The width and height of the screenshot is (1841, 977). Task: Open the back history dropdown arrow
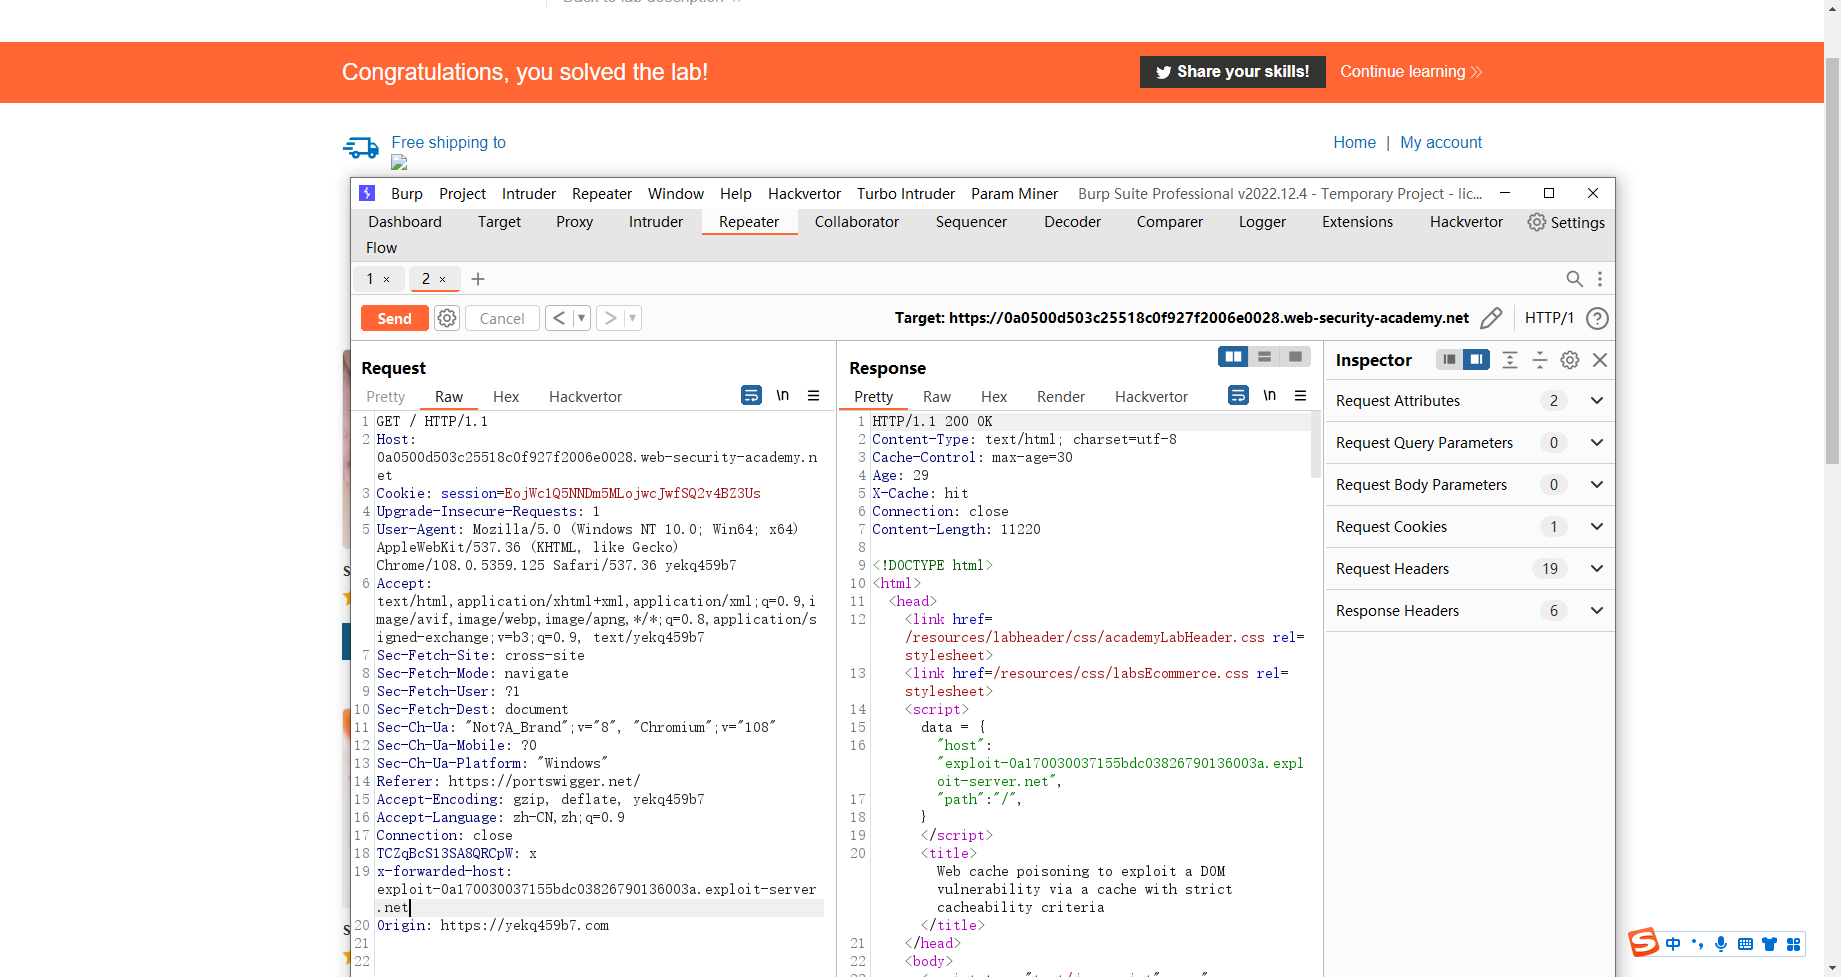click(x=581, y=318)
